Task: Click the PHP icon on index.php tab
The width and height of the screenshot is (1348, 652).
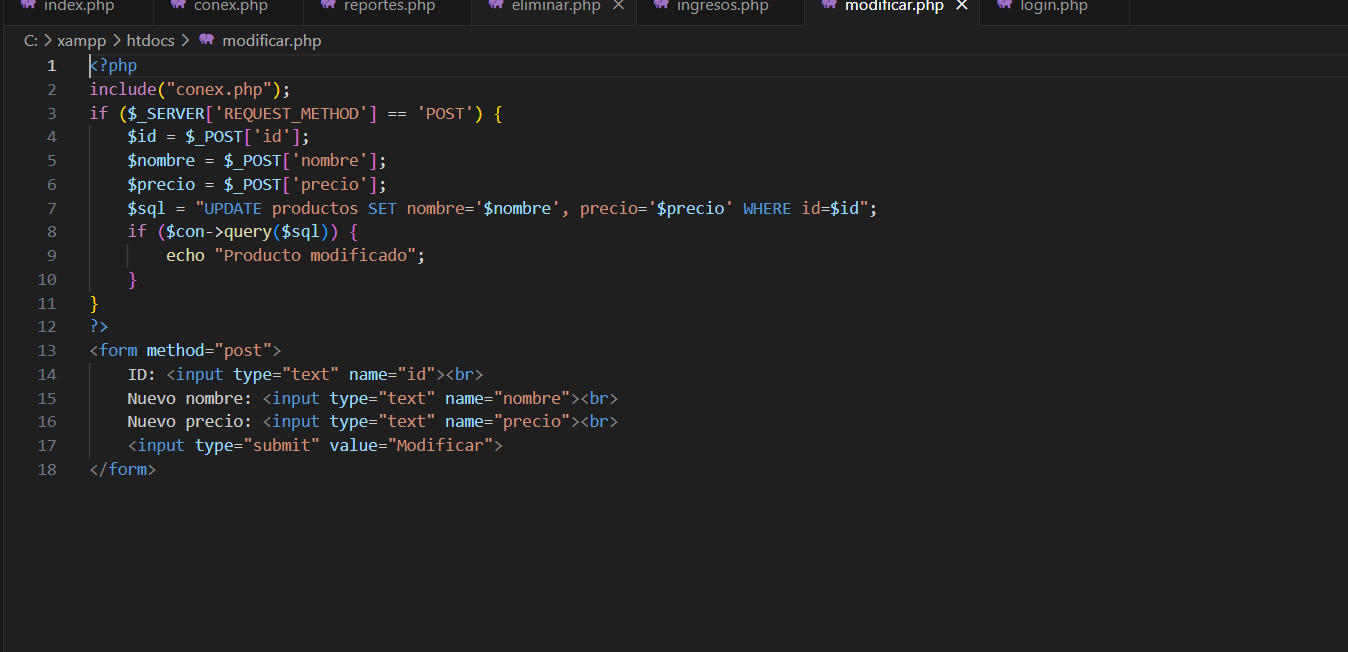Action: [28, 5]
